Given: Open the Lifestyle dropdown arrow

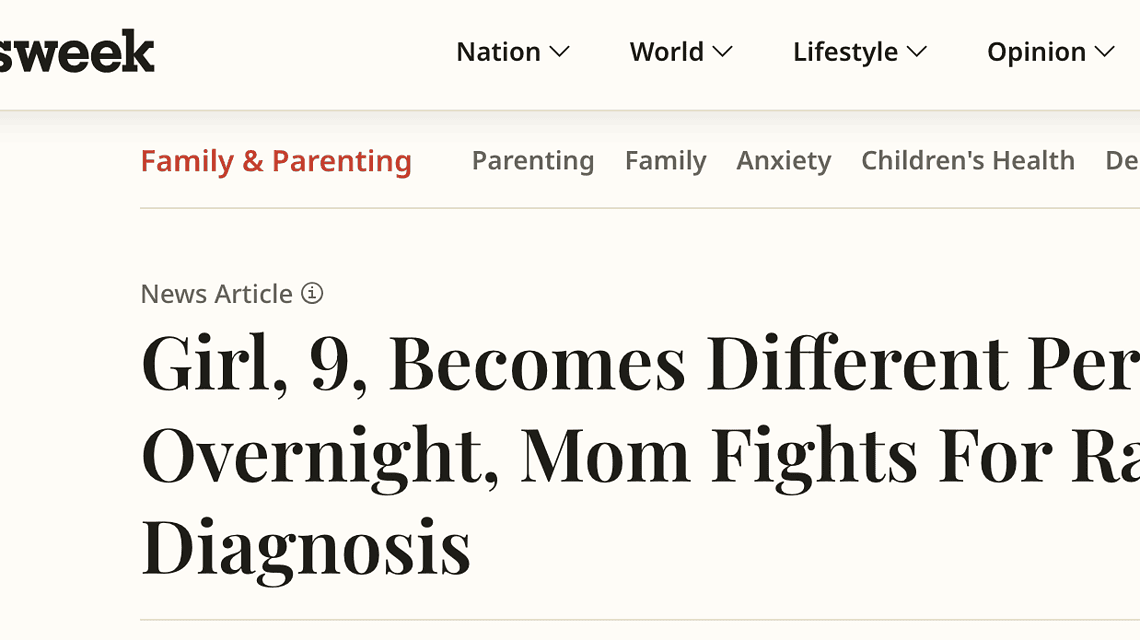Looking at the screenshot, I should pyautogui.click(x=919, y=52).
